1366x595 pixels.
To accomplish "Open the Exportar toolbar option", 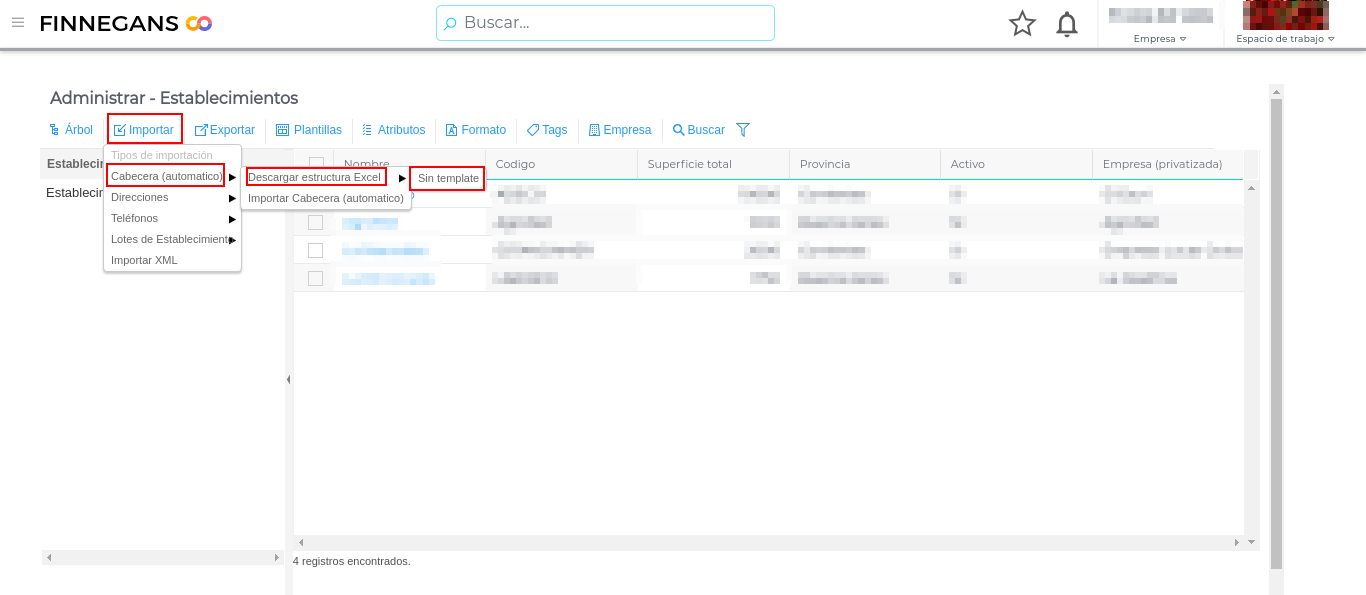I will (225, 130).
